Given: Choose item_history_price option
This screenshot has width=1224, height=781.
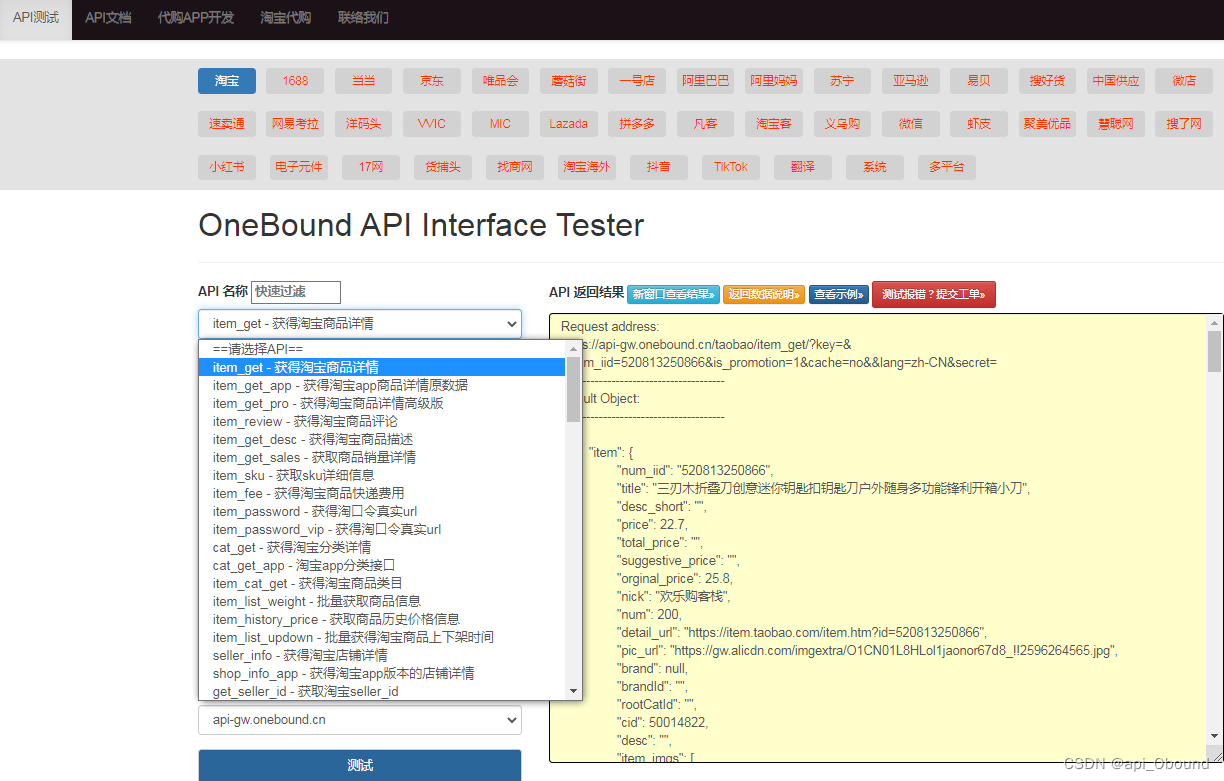Looking at the screenshot, I should point(383,619).
